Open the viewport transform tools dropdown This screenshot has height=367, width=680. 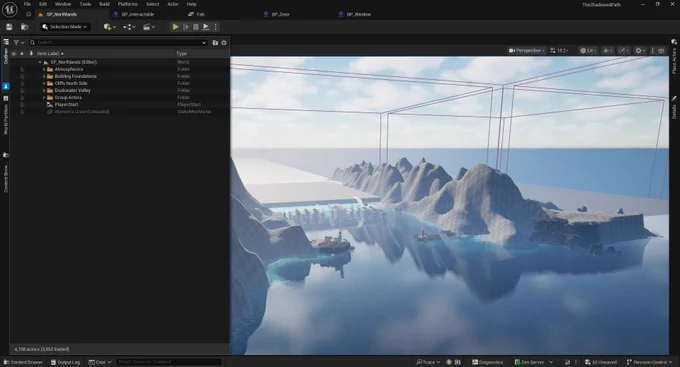pyautogui.click(x=624, y=51)
